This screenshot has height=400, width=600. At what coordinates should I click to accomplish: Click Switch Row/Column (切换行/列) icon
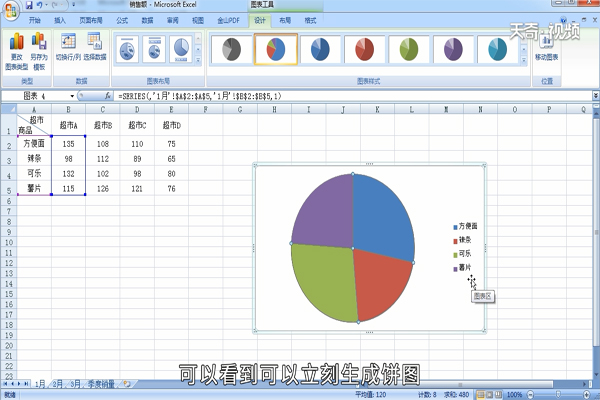68,47
